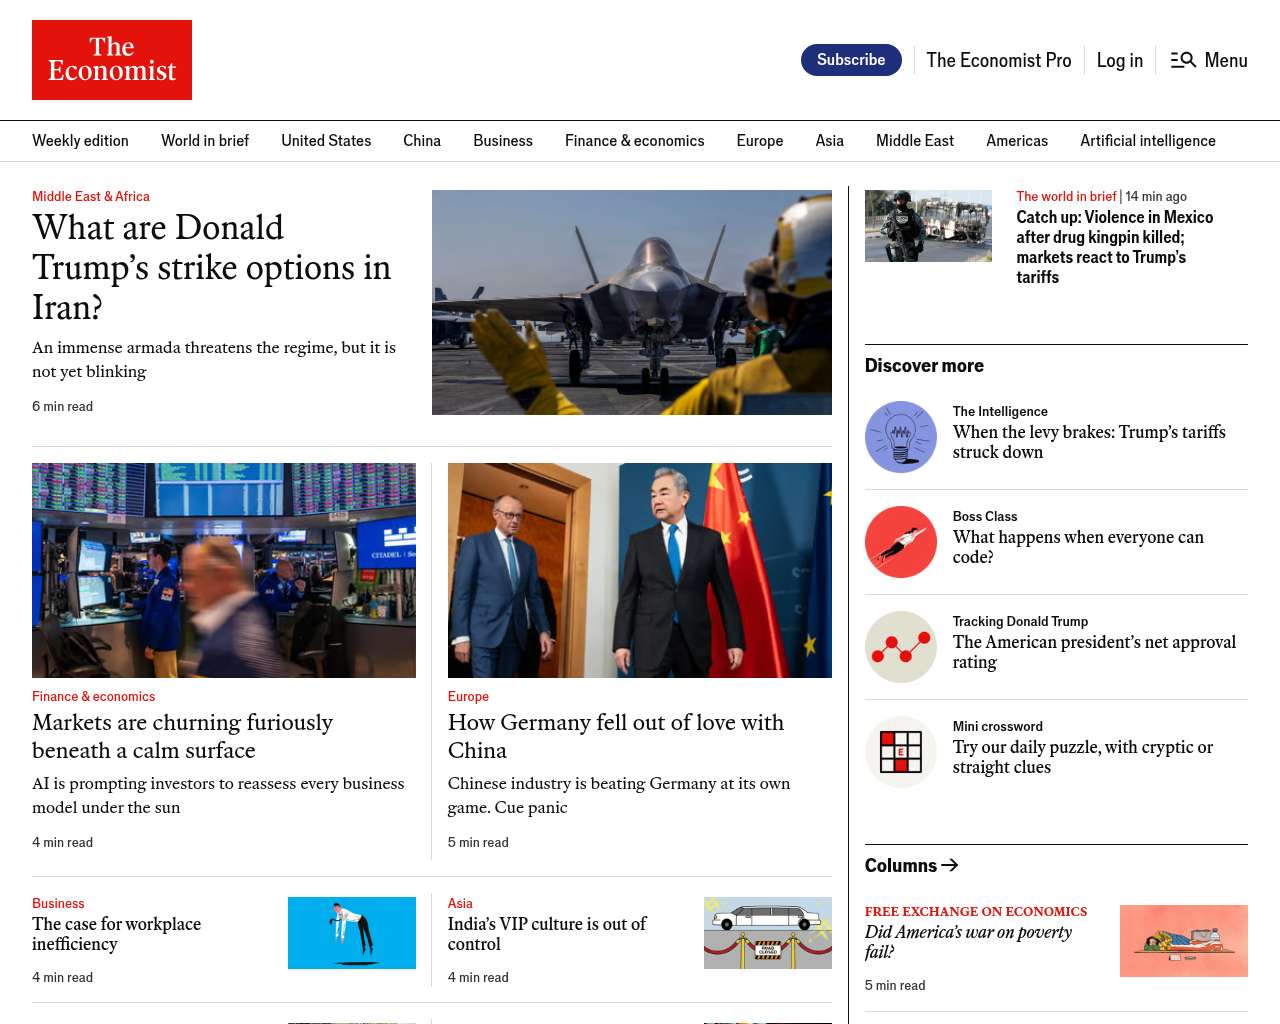
Task: Open The Economist Pro link
Action: pyautogui.click(x=998, y=60)
